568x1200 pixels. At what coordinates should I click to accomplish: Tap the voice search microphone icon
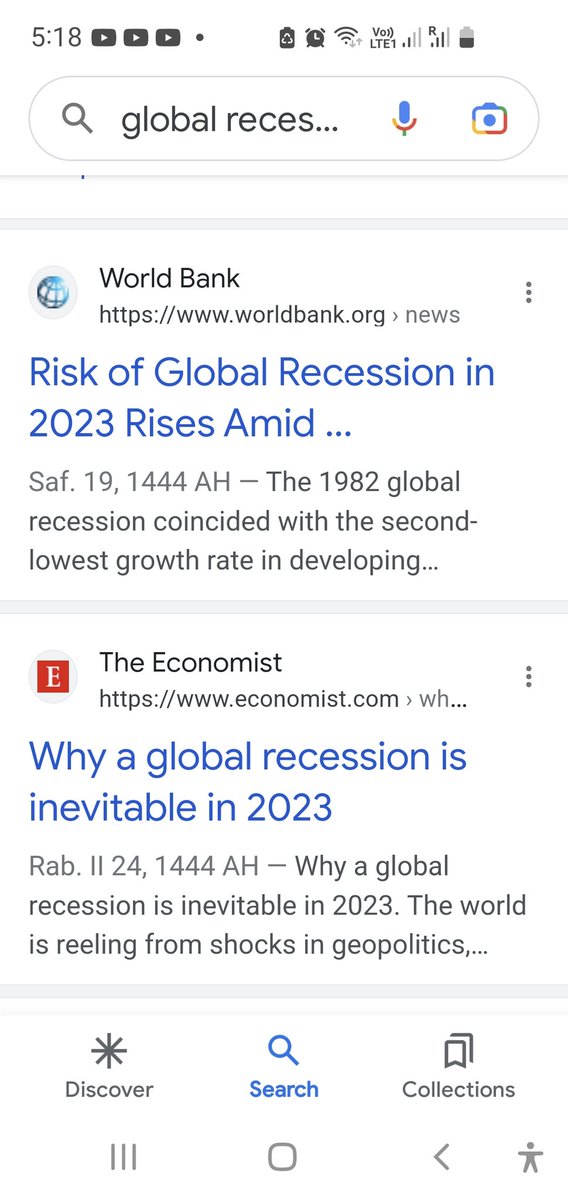coord(404,120)
